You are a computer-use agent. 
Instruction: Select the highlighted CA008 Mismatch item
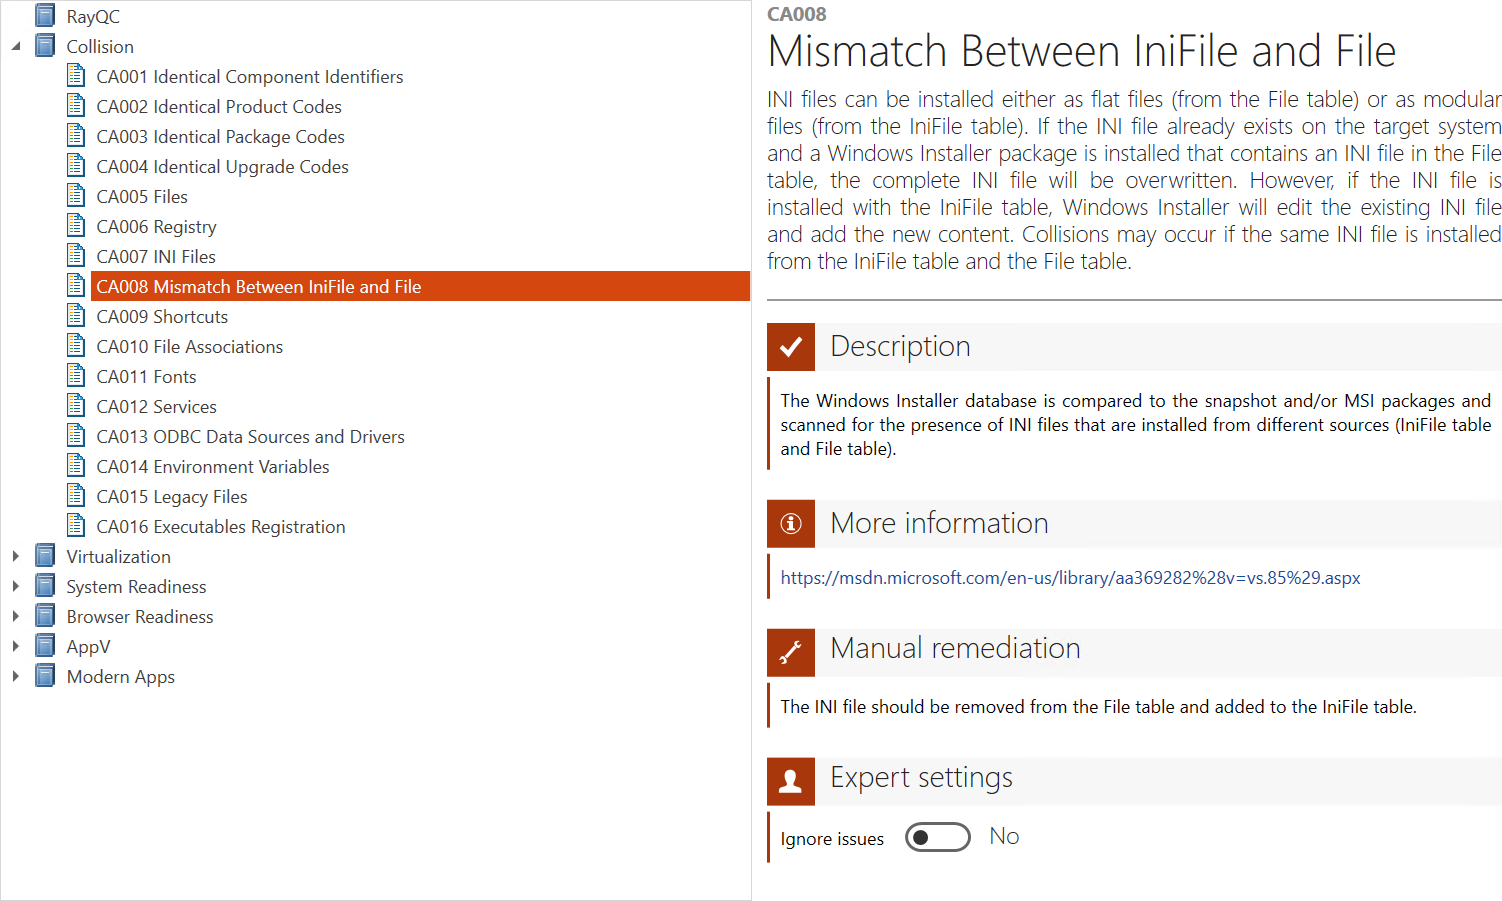(258, 287)
